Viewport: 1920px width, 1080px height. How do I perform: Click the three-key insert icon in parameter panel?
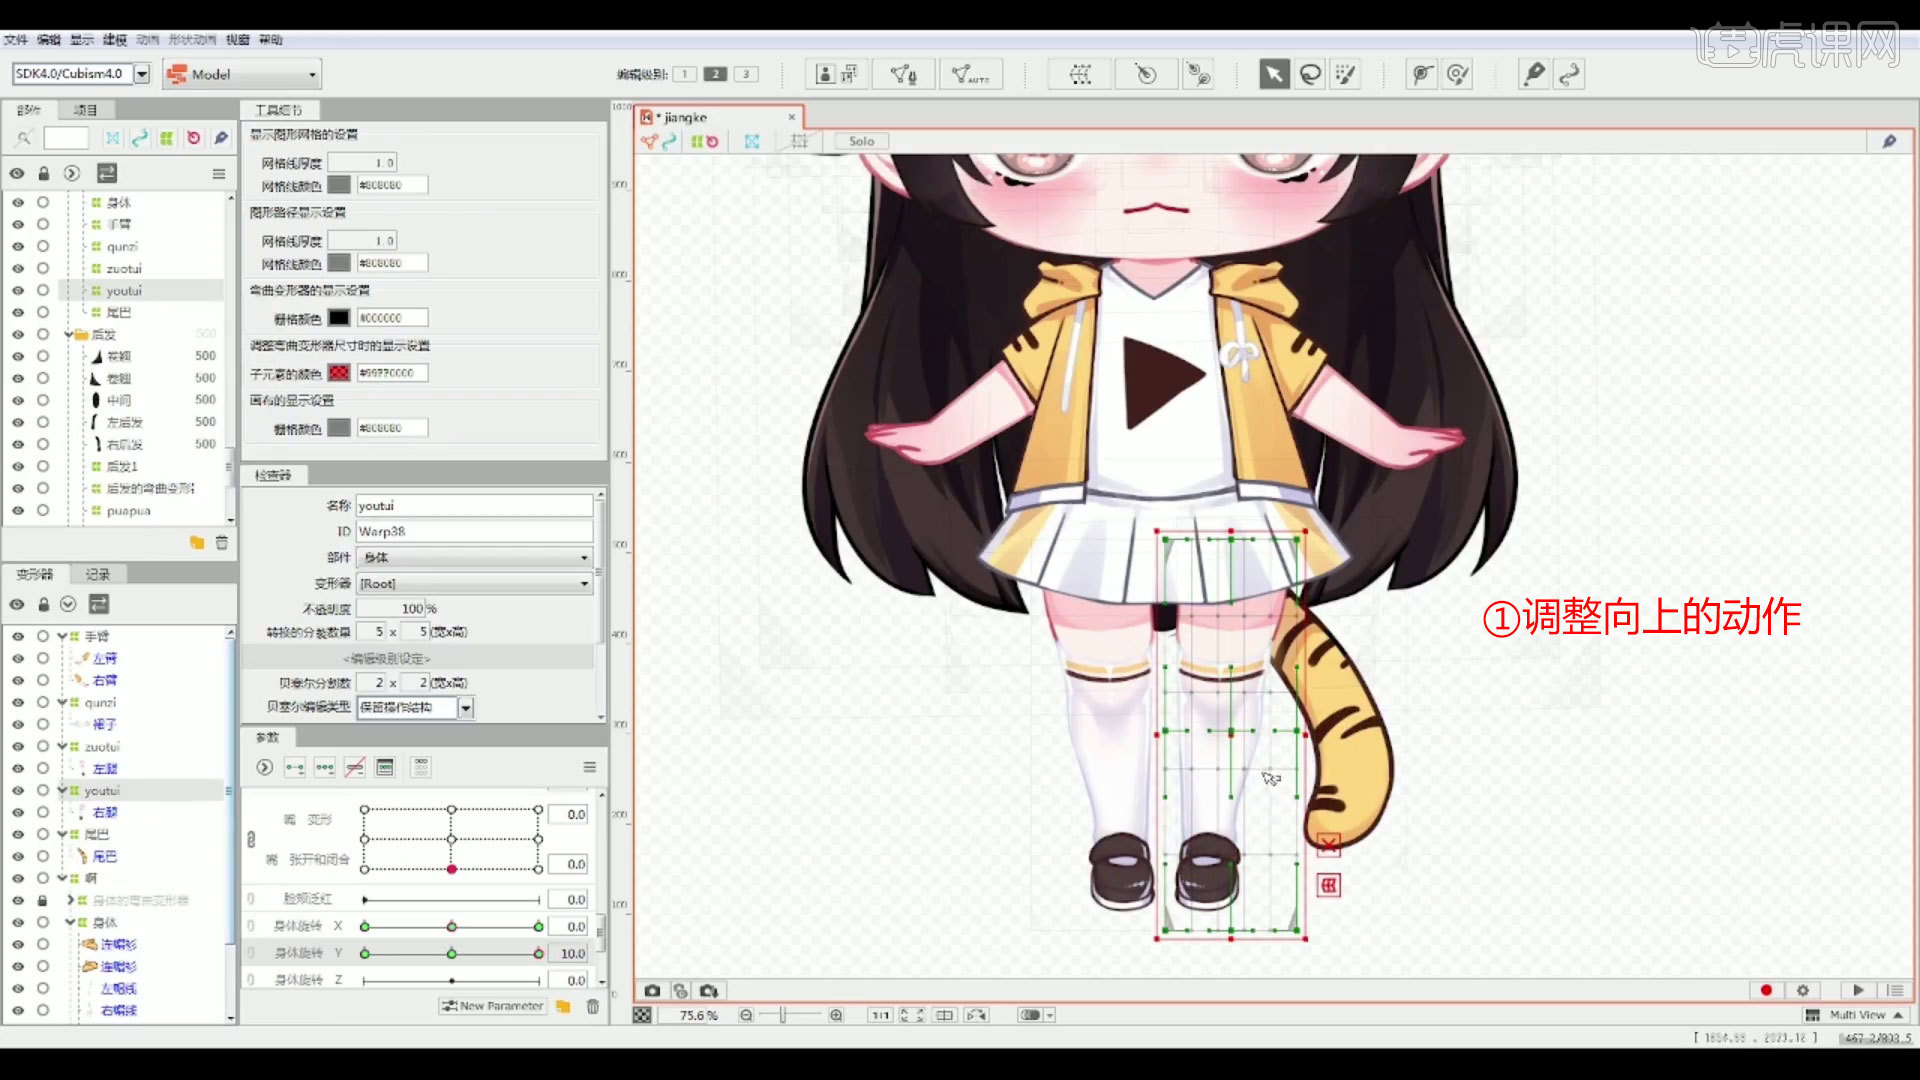[x=325, y=768]
